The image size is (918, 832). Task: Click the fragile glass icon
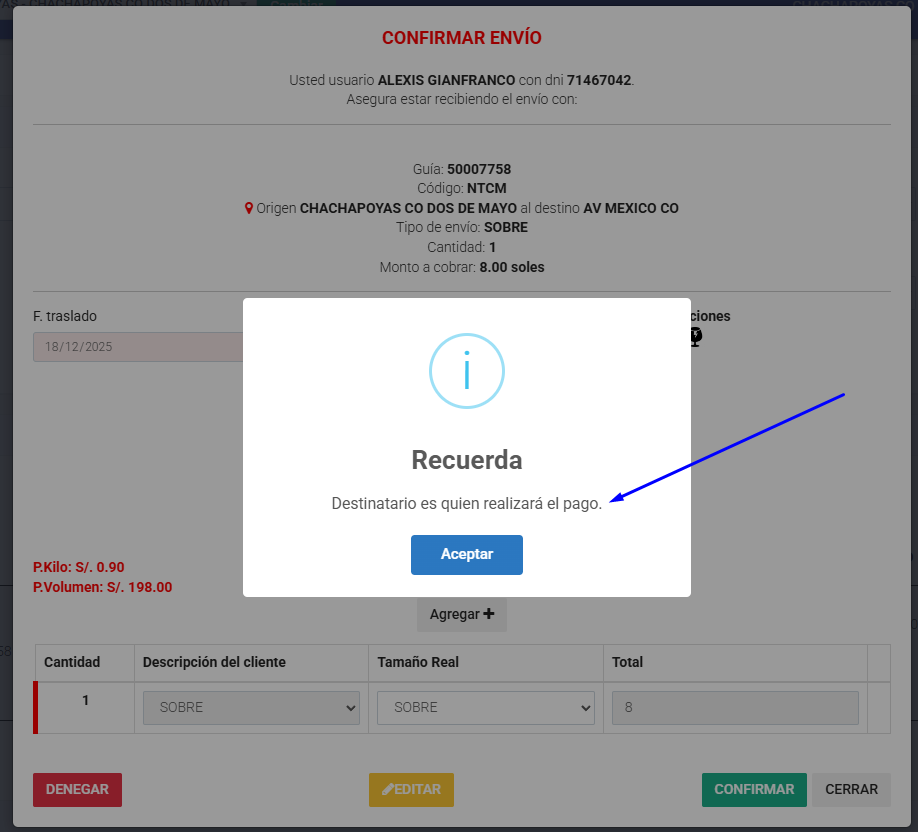[x=696, y=338]
